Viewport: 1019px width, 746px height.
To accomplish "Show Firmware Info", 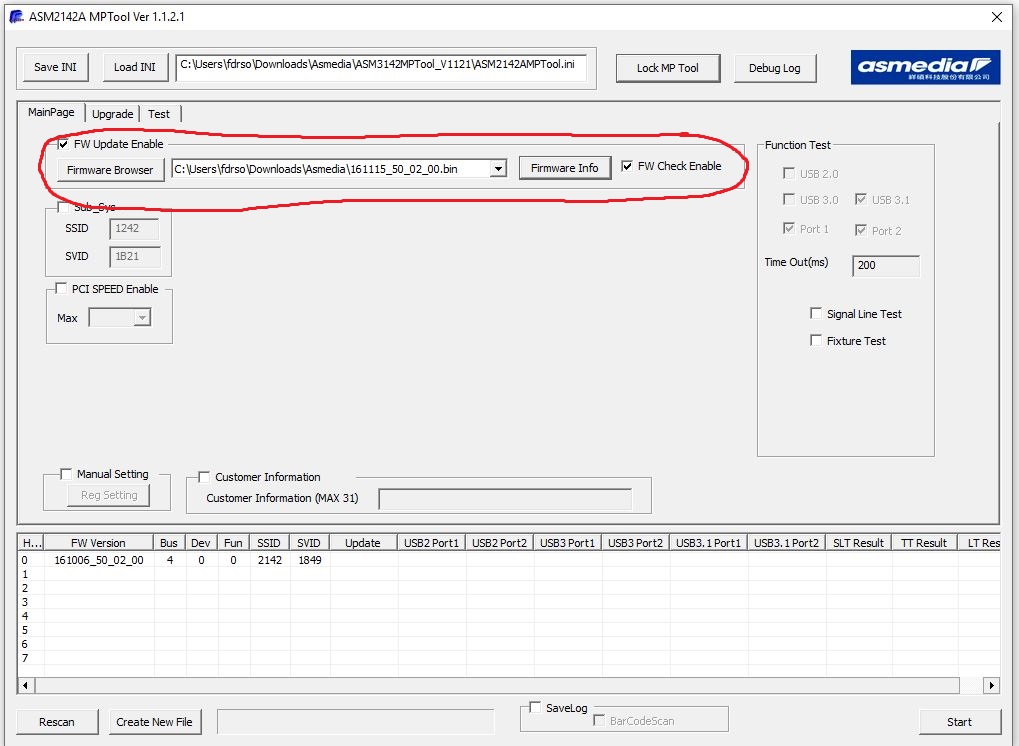I will tap(564, 168).
